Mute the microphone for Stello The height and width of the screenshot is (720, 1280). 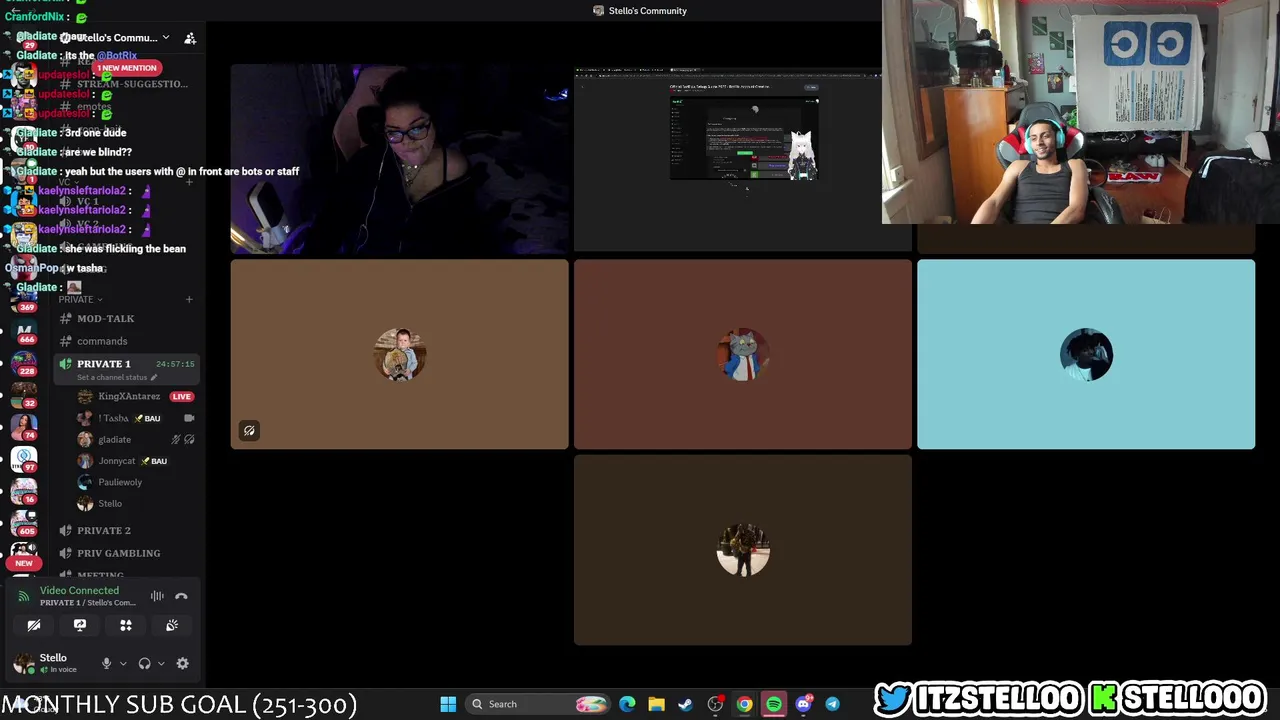coord(106,663)
